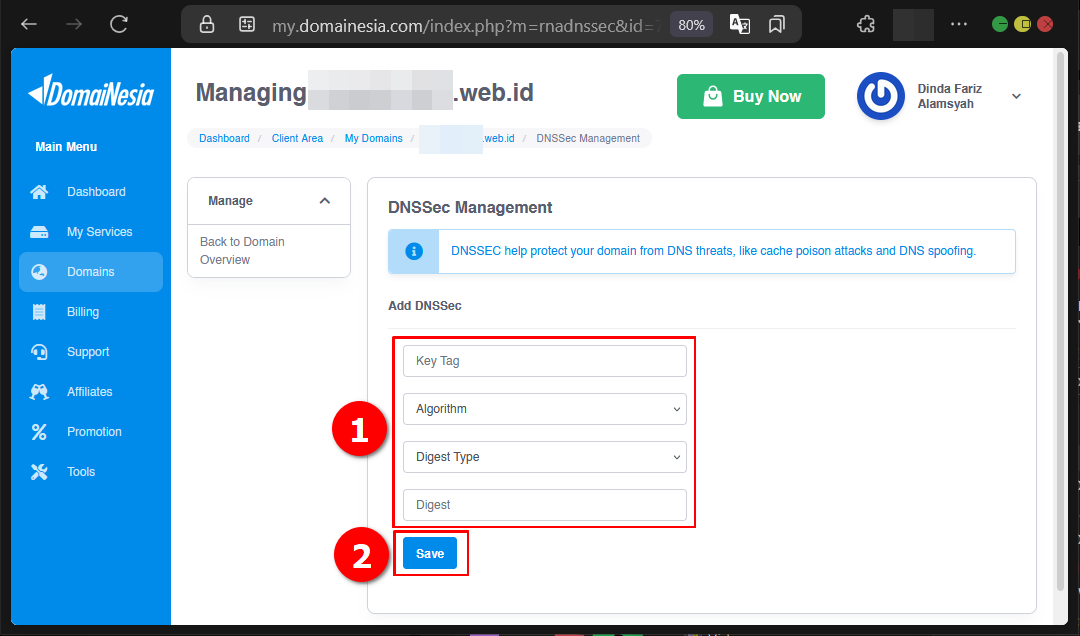Open the Digest Type dropdown
The width and height of the screenshot is (1080, 636).
[545, 457]
